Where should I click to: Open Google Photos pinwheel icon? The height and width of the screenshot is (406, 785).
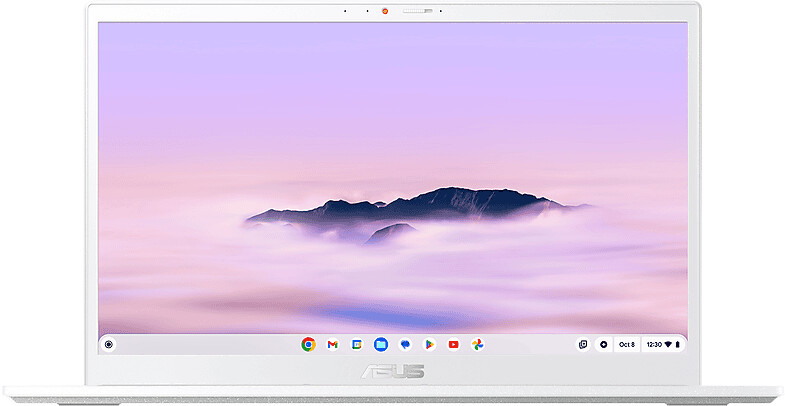click(x=478, y=344)
